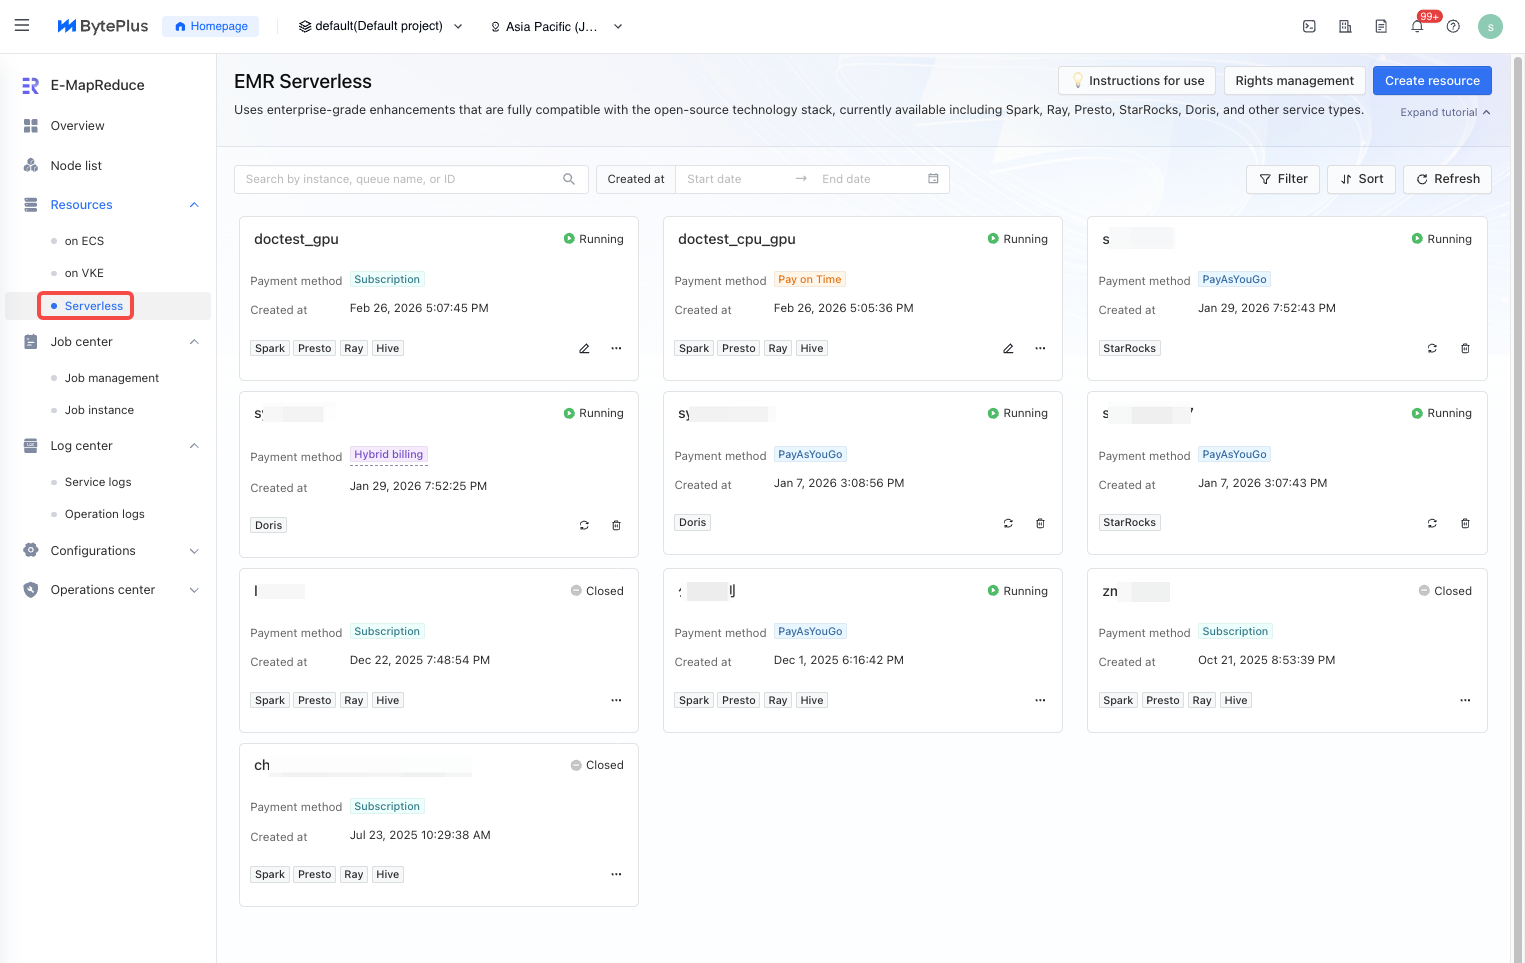The width and height of the screenshot is (1525, 963).
Task: Open the more options menu on doctest_cpu_gpu card
Action: (x=1040, y=349)
